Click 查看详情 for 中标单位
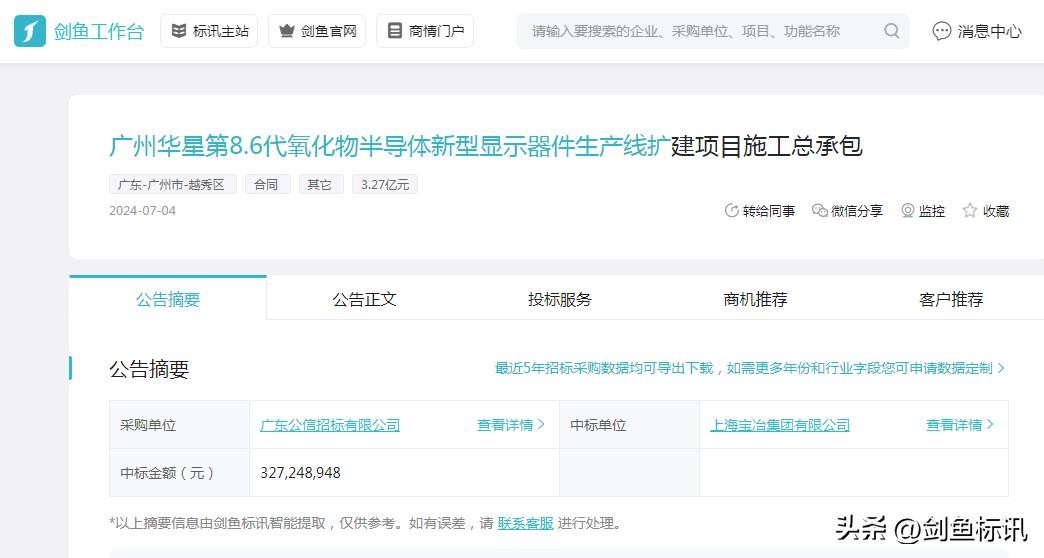The height and width of the screenshot is (558, 1044). coord(959,425)
